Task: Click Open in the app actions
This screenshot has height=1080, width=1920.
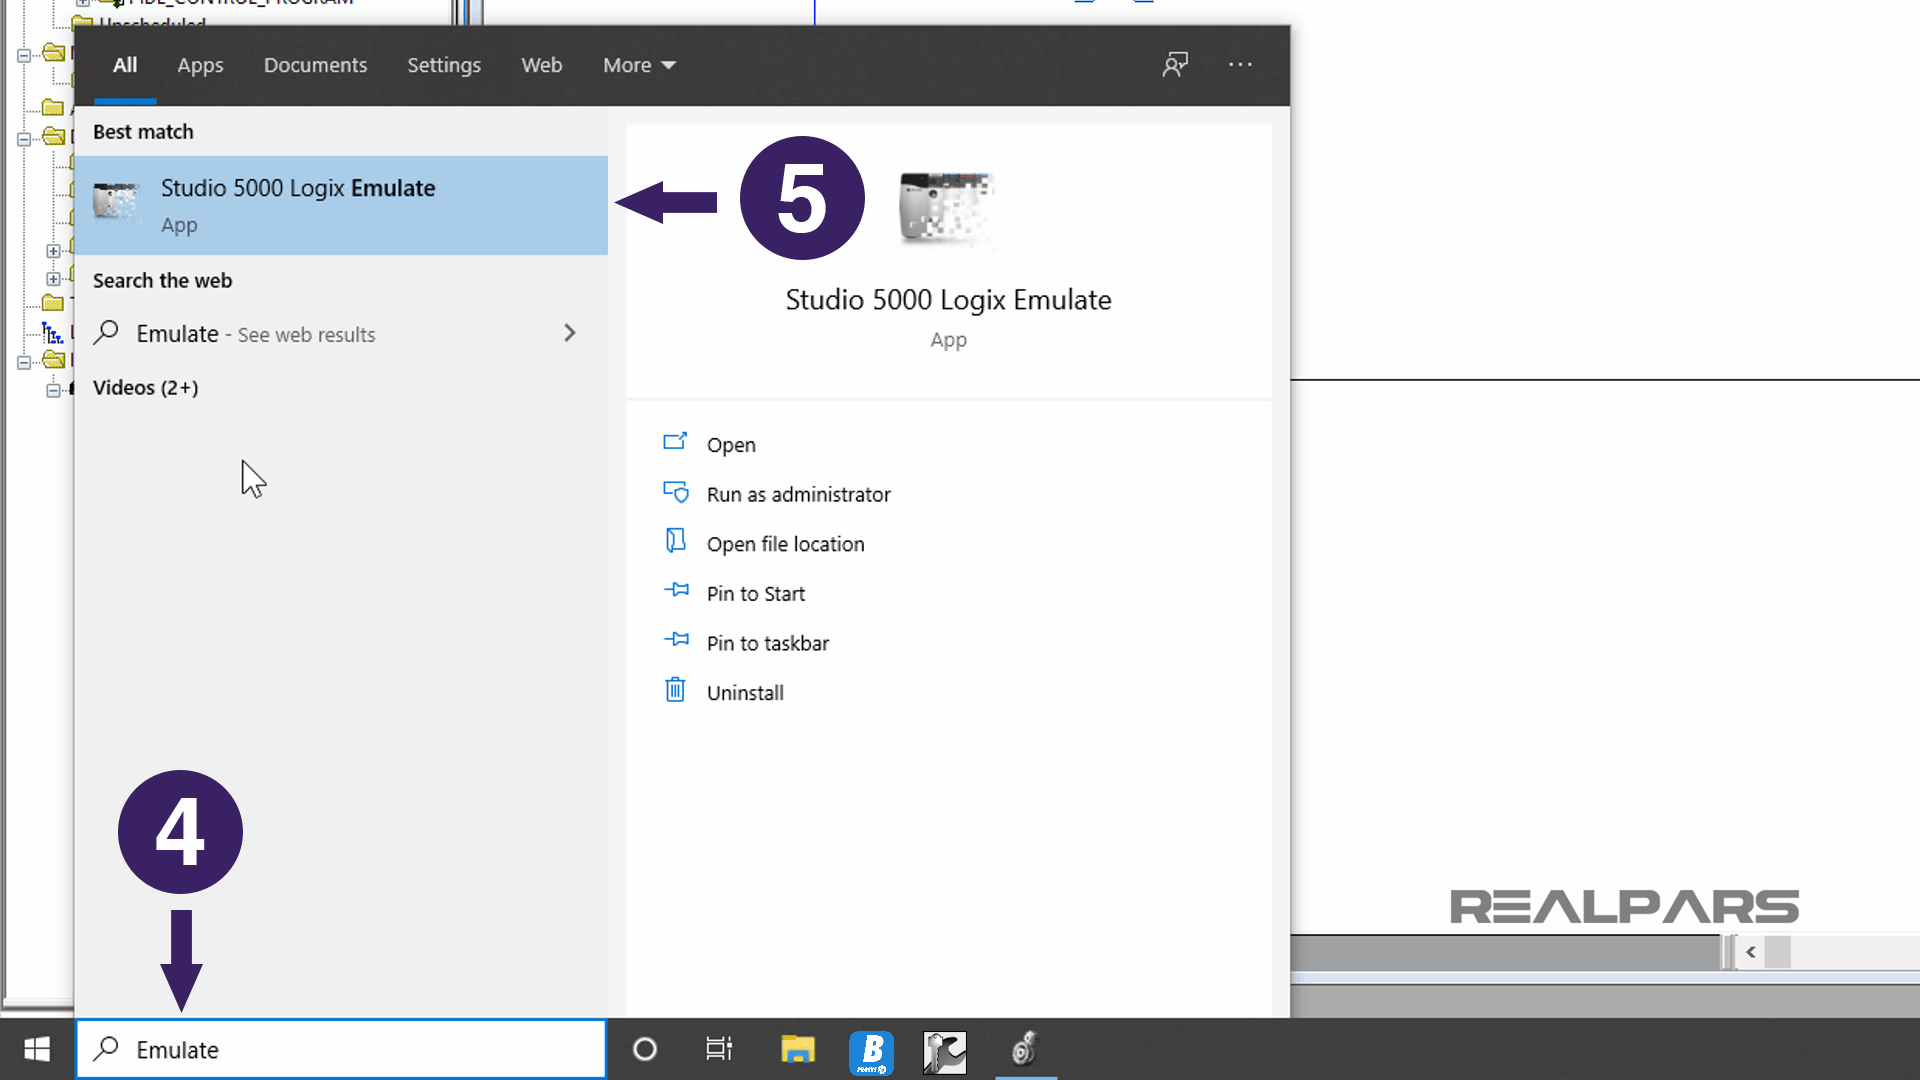Action: point(731,445)
